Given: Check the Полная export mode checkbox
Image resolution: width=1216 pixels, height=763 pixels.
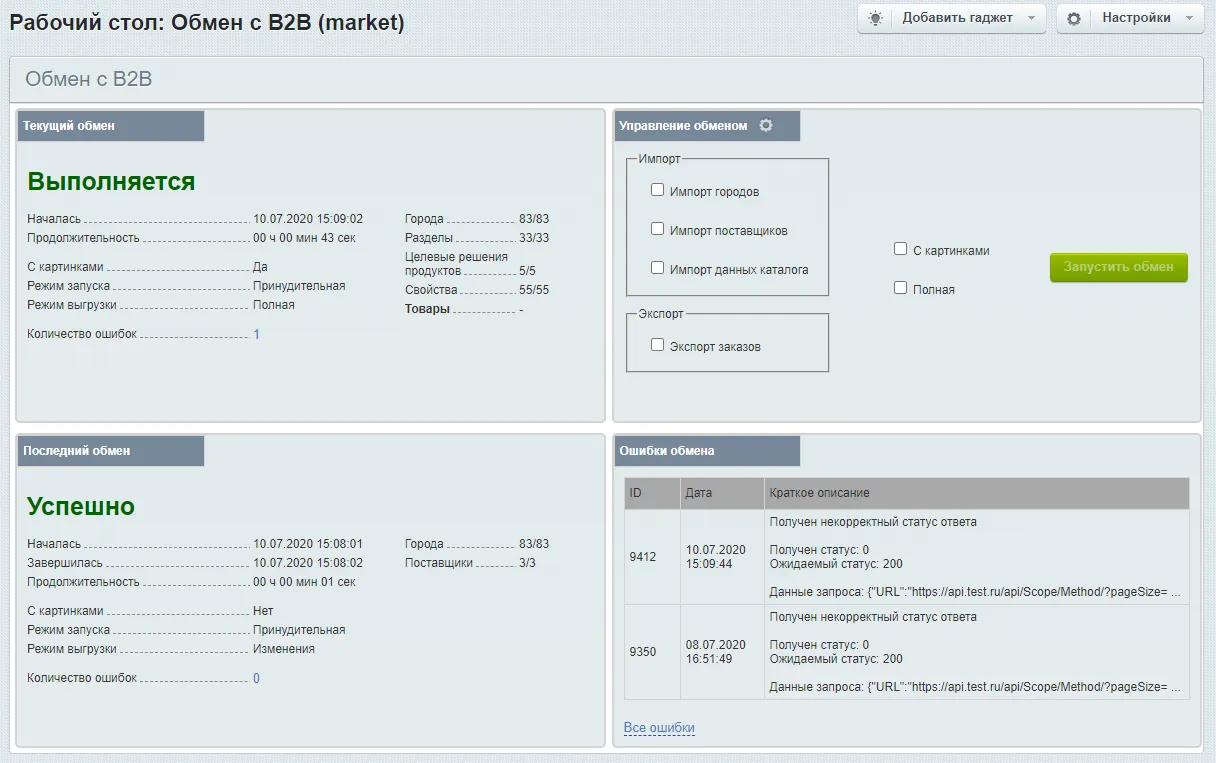Looking at the screenshot, I should click(900, 288).
